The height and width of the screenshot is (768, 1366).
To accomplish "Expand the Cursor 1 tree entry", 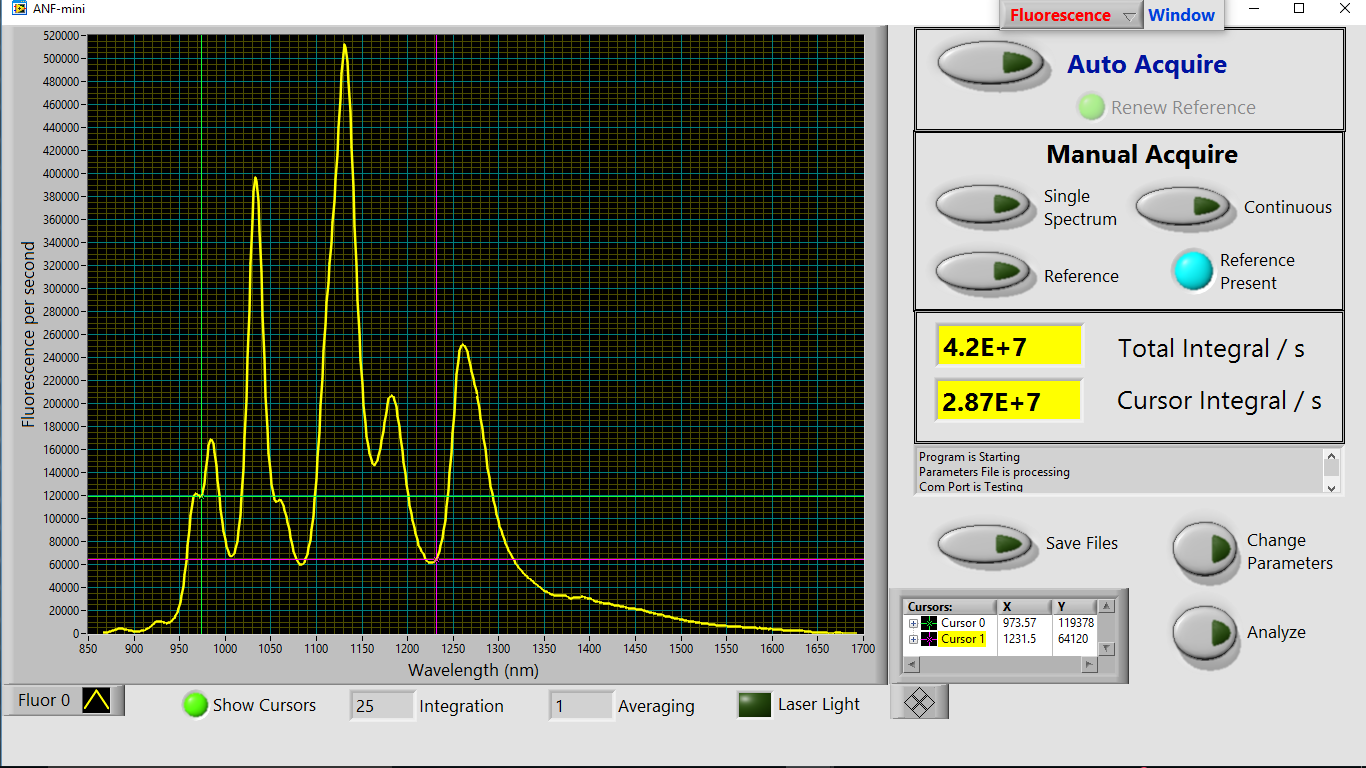I will pos(913,639).
